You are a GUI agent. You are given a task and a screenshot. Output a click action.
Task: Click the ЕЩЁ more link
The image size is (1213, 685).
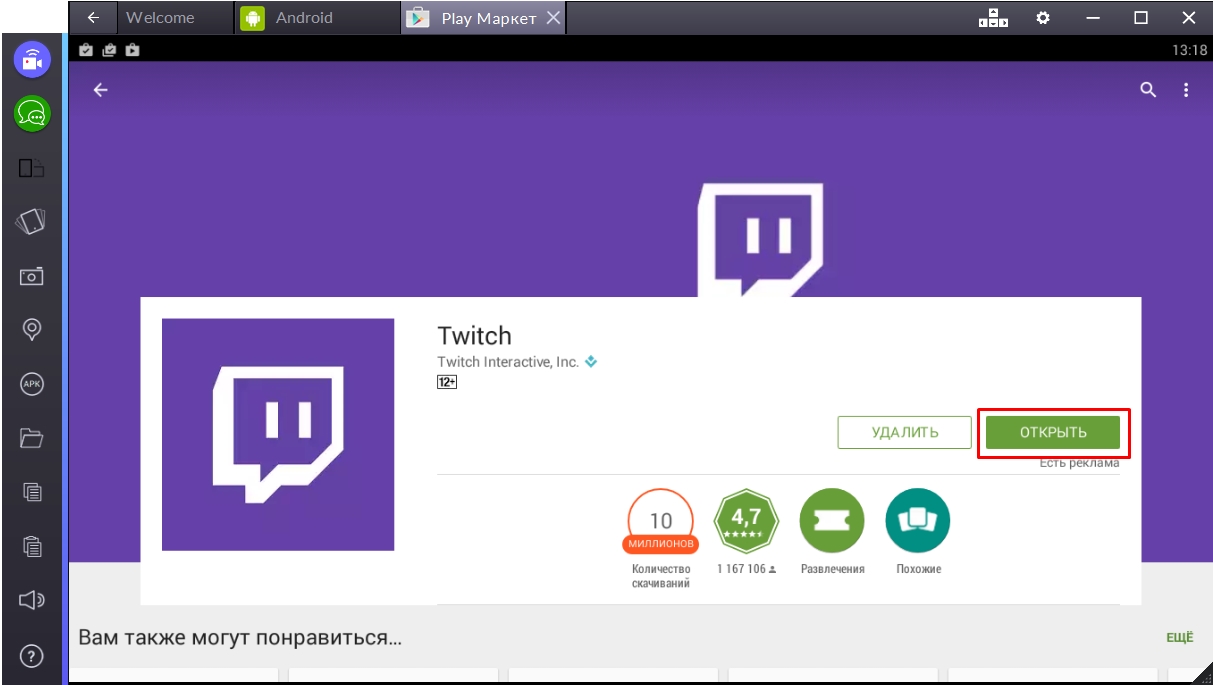click(x=1180, y=637)
